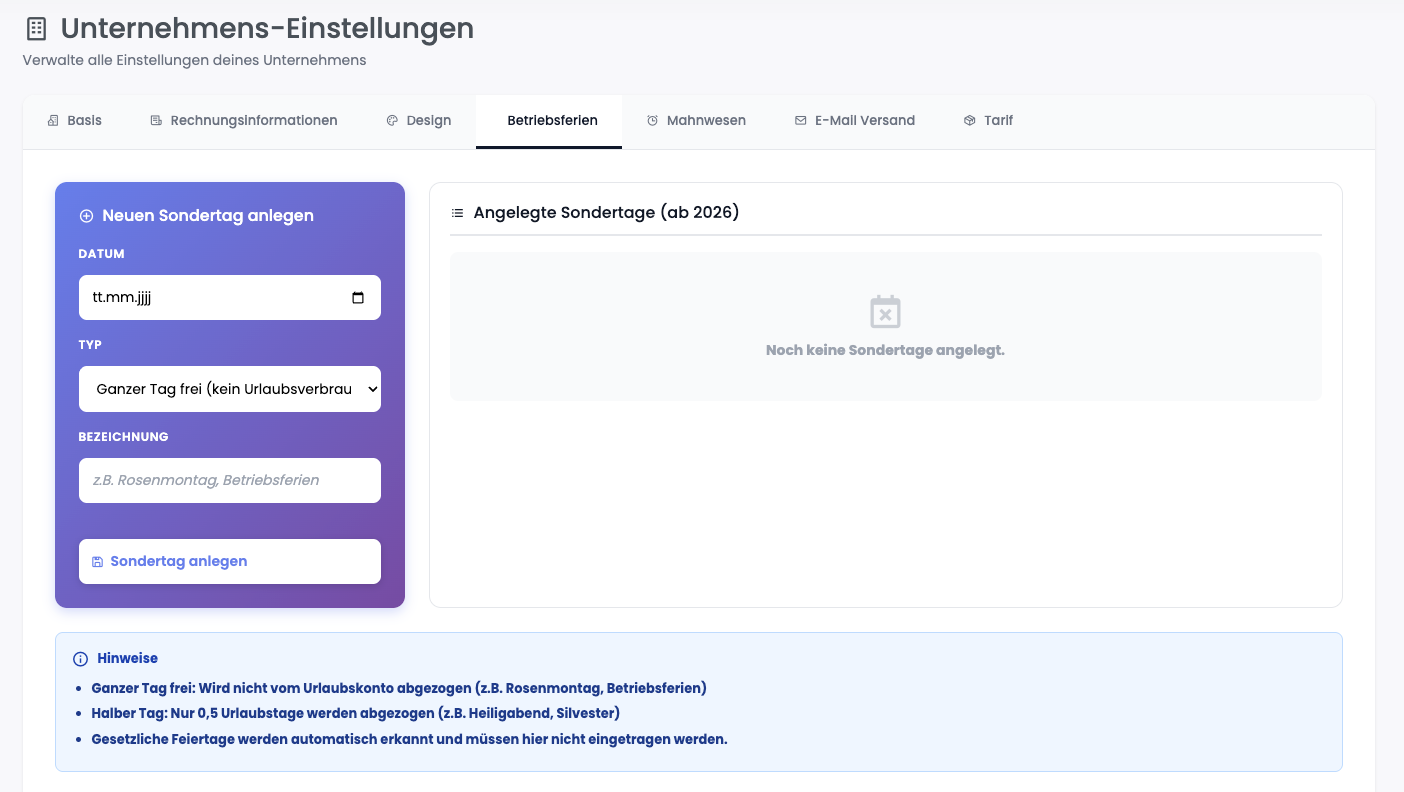
Task: Select the Betriebsferien tab
Action: 552,121
